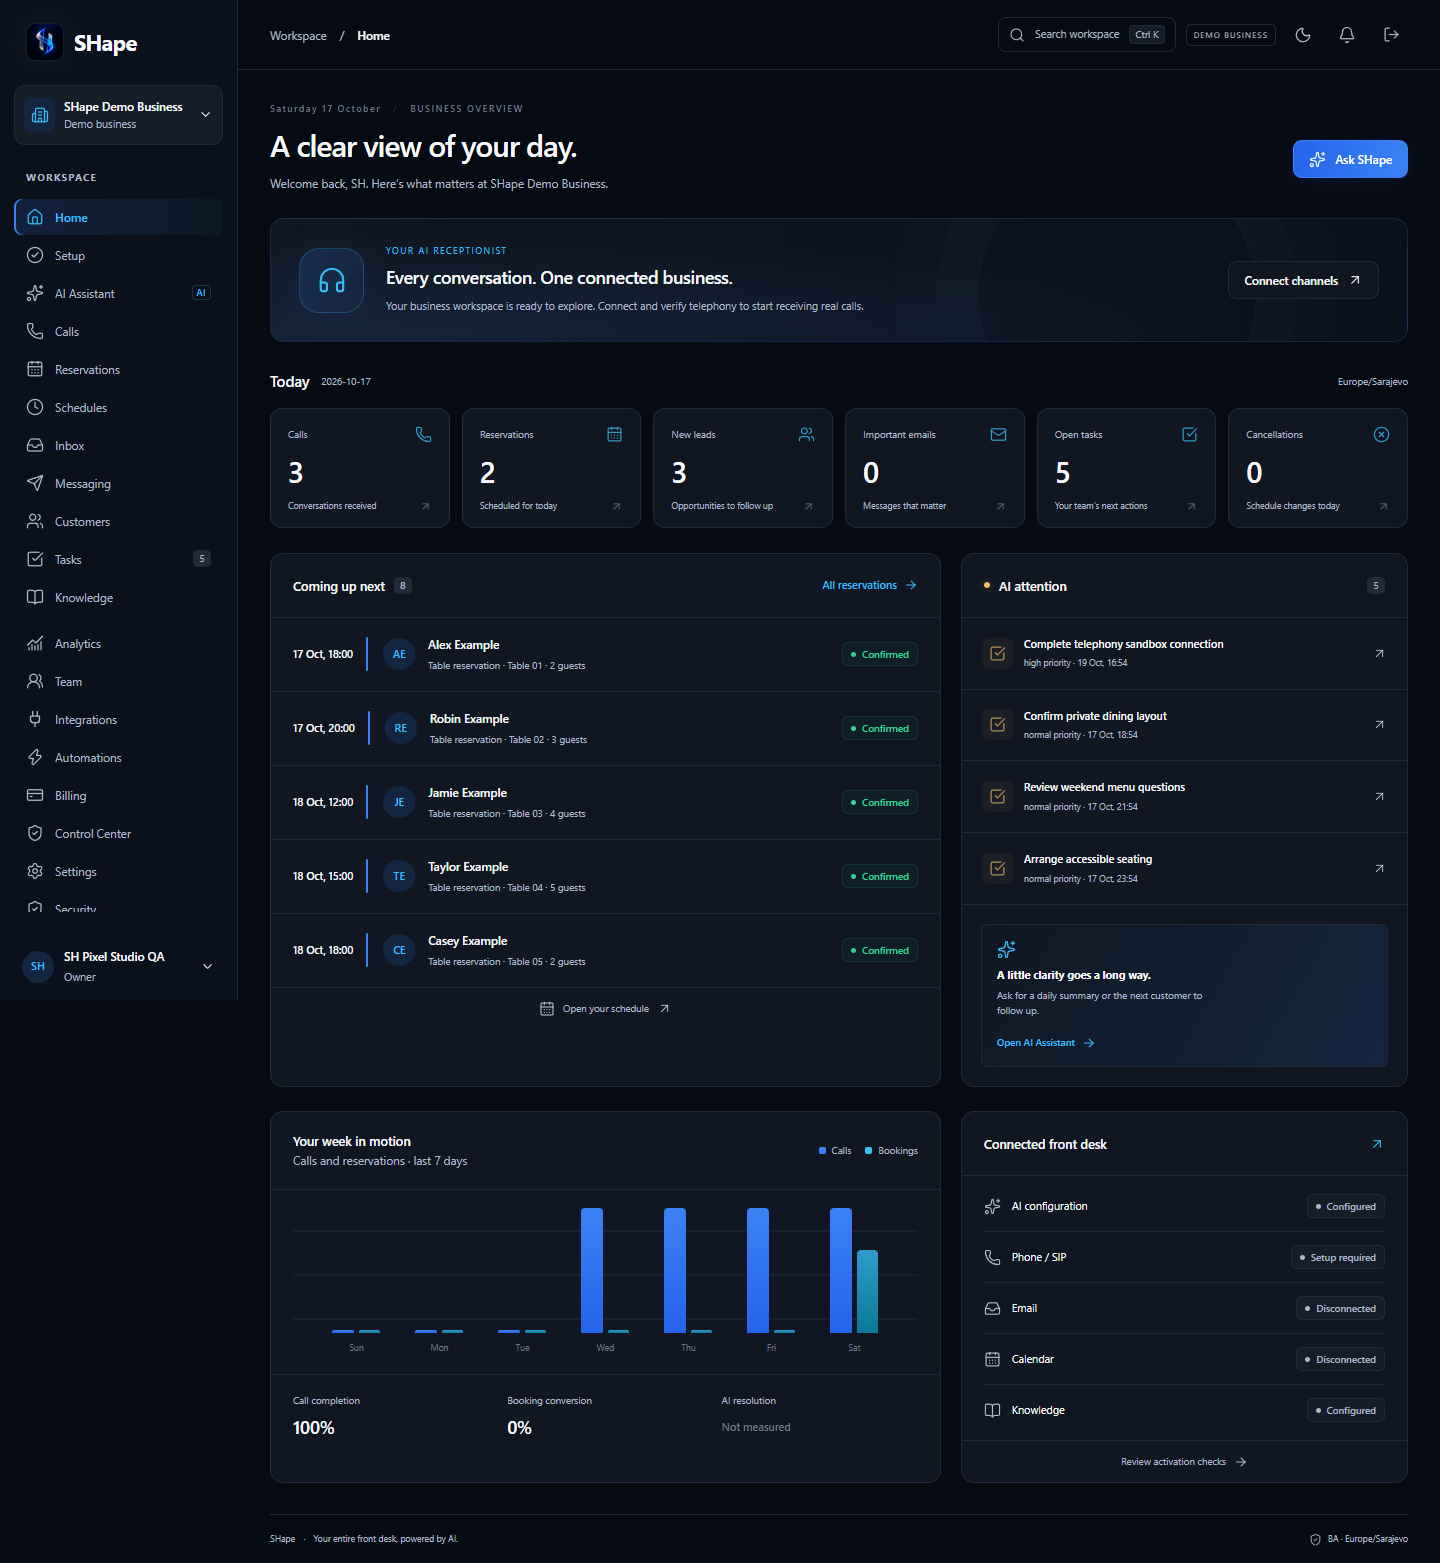Click Connect channels button
This screenshot has width=1440, height=1563.
click(x=1303, y=280)
